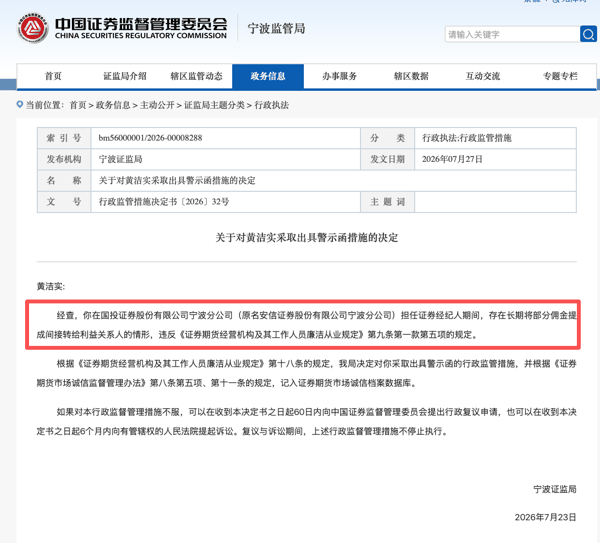Open the 互动交流 navigation tab
This screenshot has height=543, width=600.
point(483,76)
